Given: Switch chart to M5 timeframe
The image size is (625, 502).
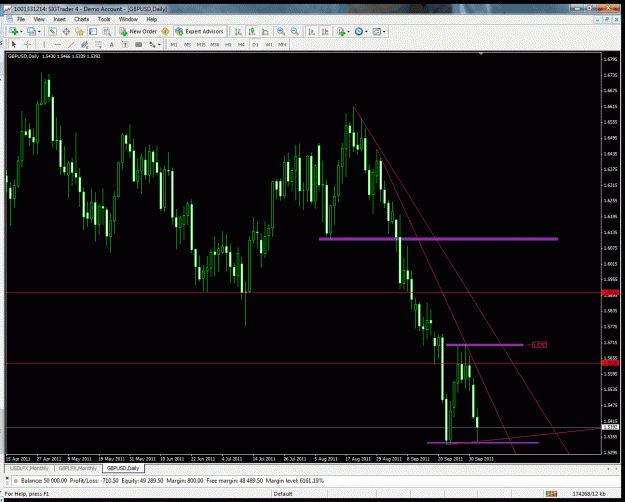Looking at the screenshot, I should click(187, 45).
